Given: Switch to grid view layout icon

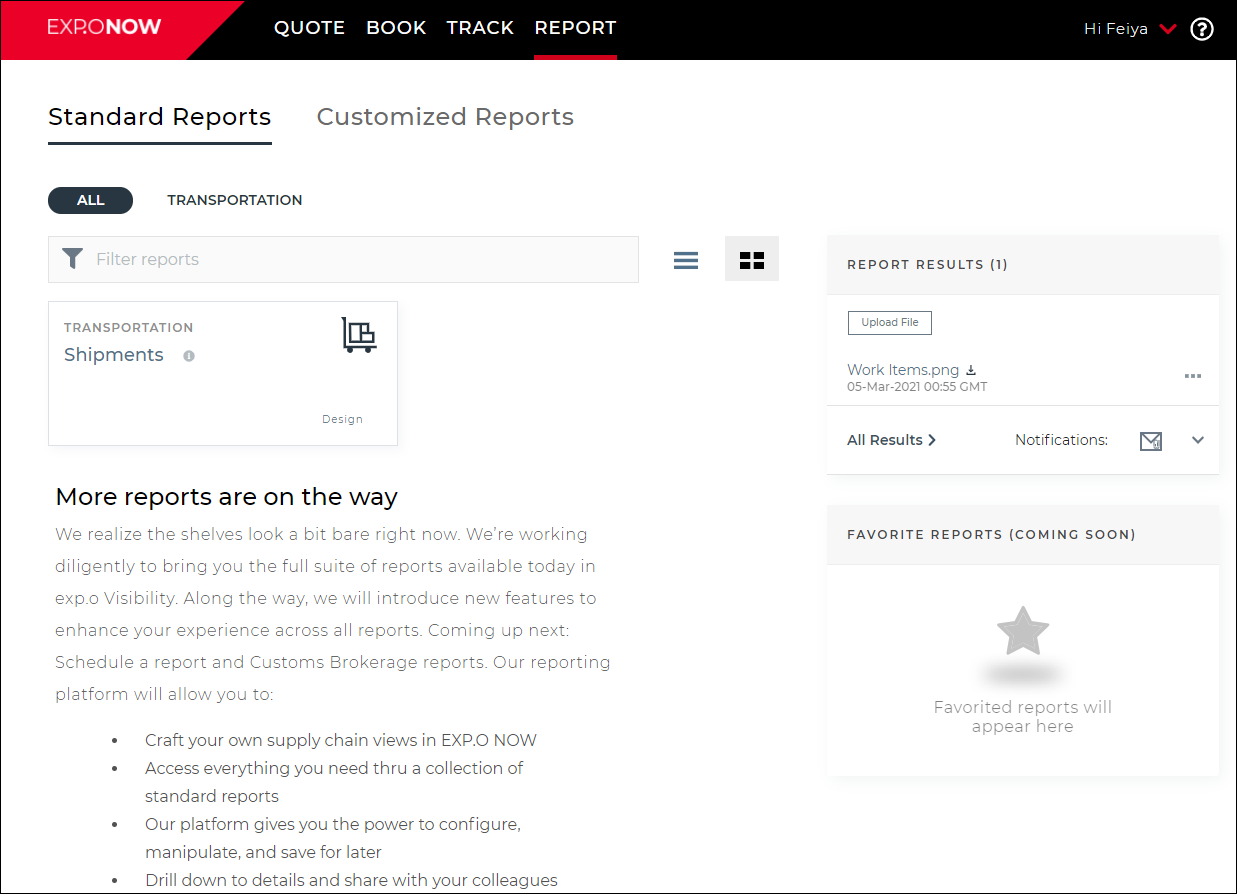Looking at the screenshot, I should [752, 260].
